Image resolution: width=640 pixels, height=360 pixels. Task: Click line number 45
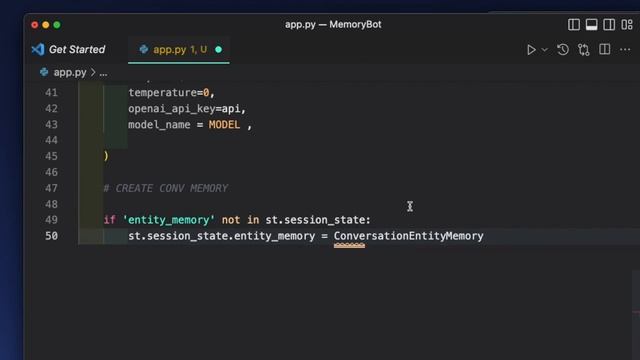click(x=51, y=156)
